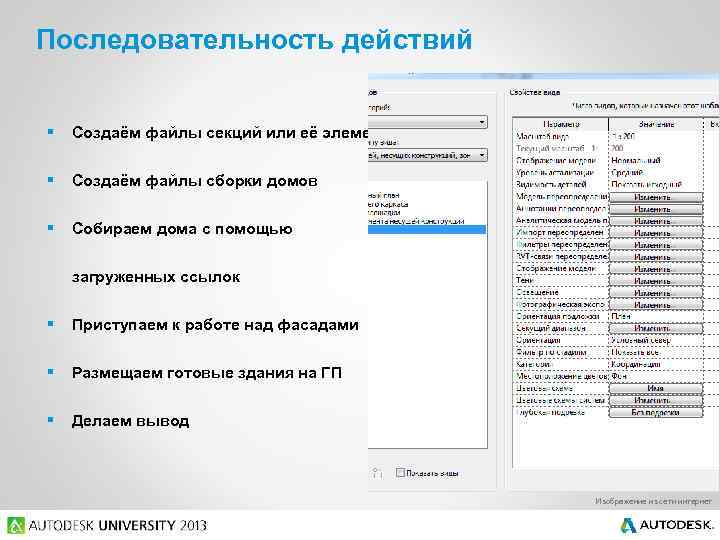The width and height of the screenshot is (720, 540).
Task: Click Изменить for Модель переопределения row
Action: pyautogui.click(x=656, y=197)
